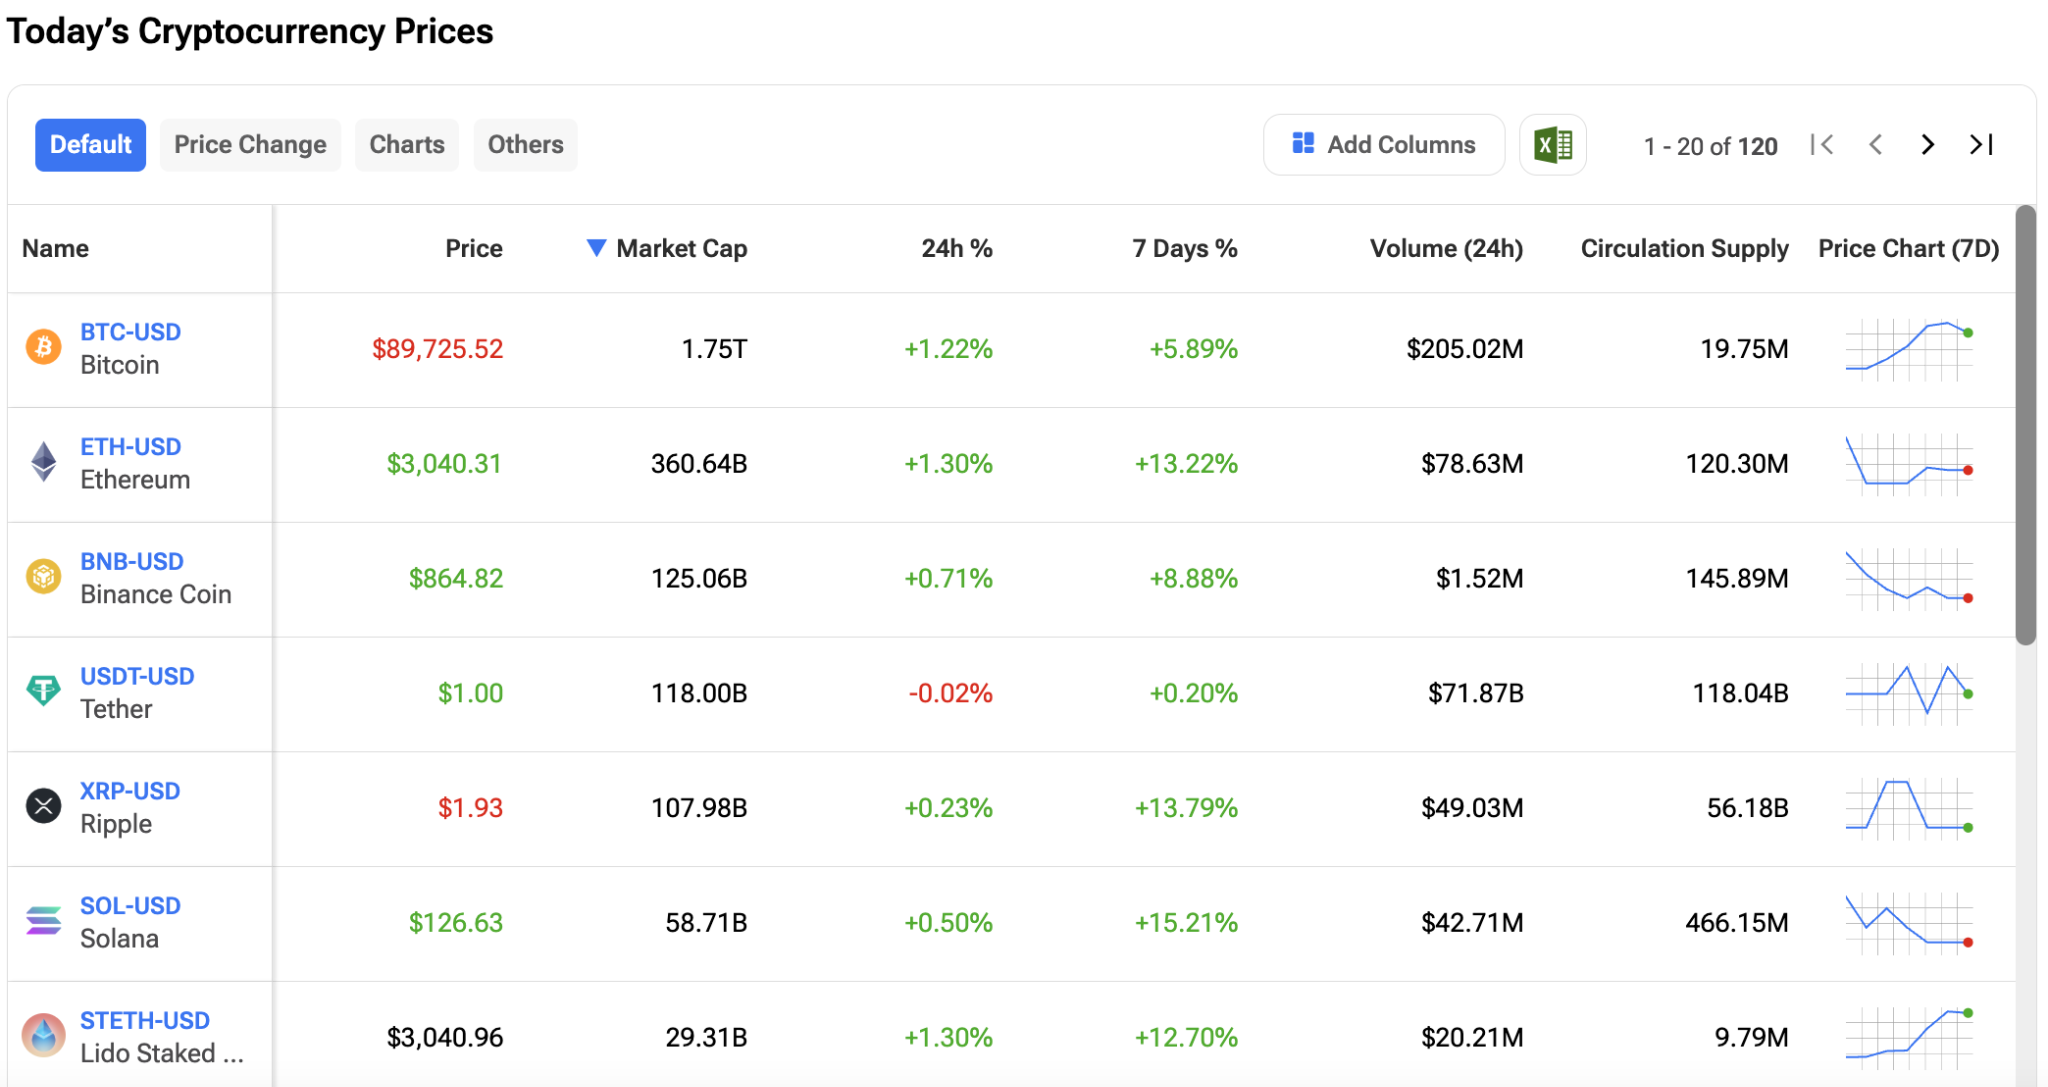Click the Ripple XRP logo icon
The image size is (2048, 1087).
pyautogui.click(x=43, y=806)
